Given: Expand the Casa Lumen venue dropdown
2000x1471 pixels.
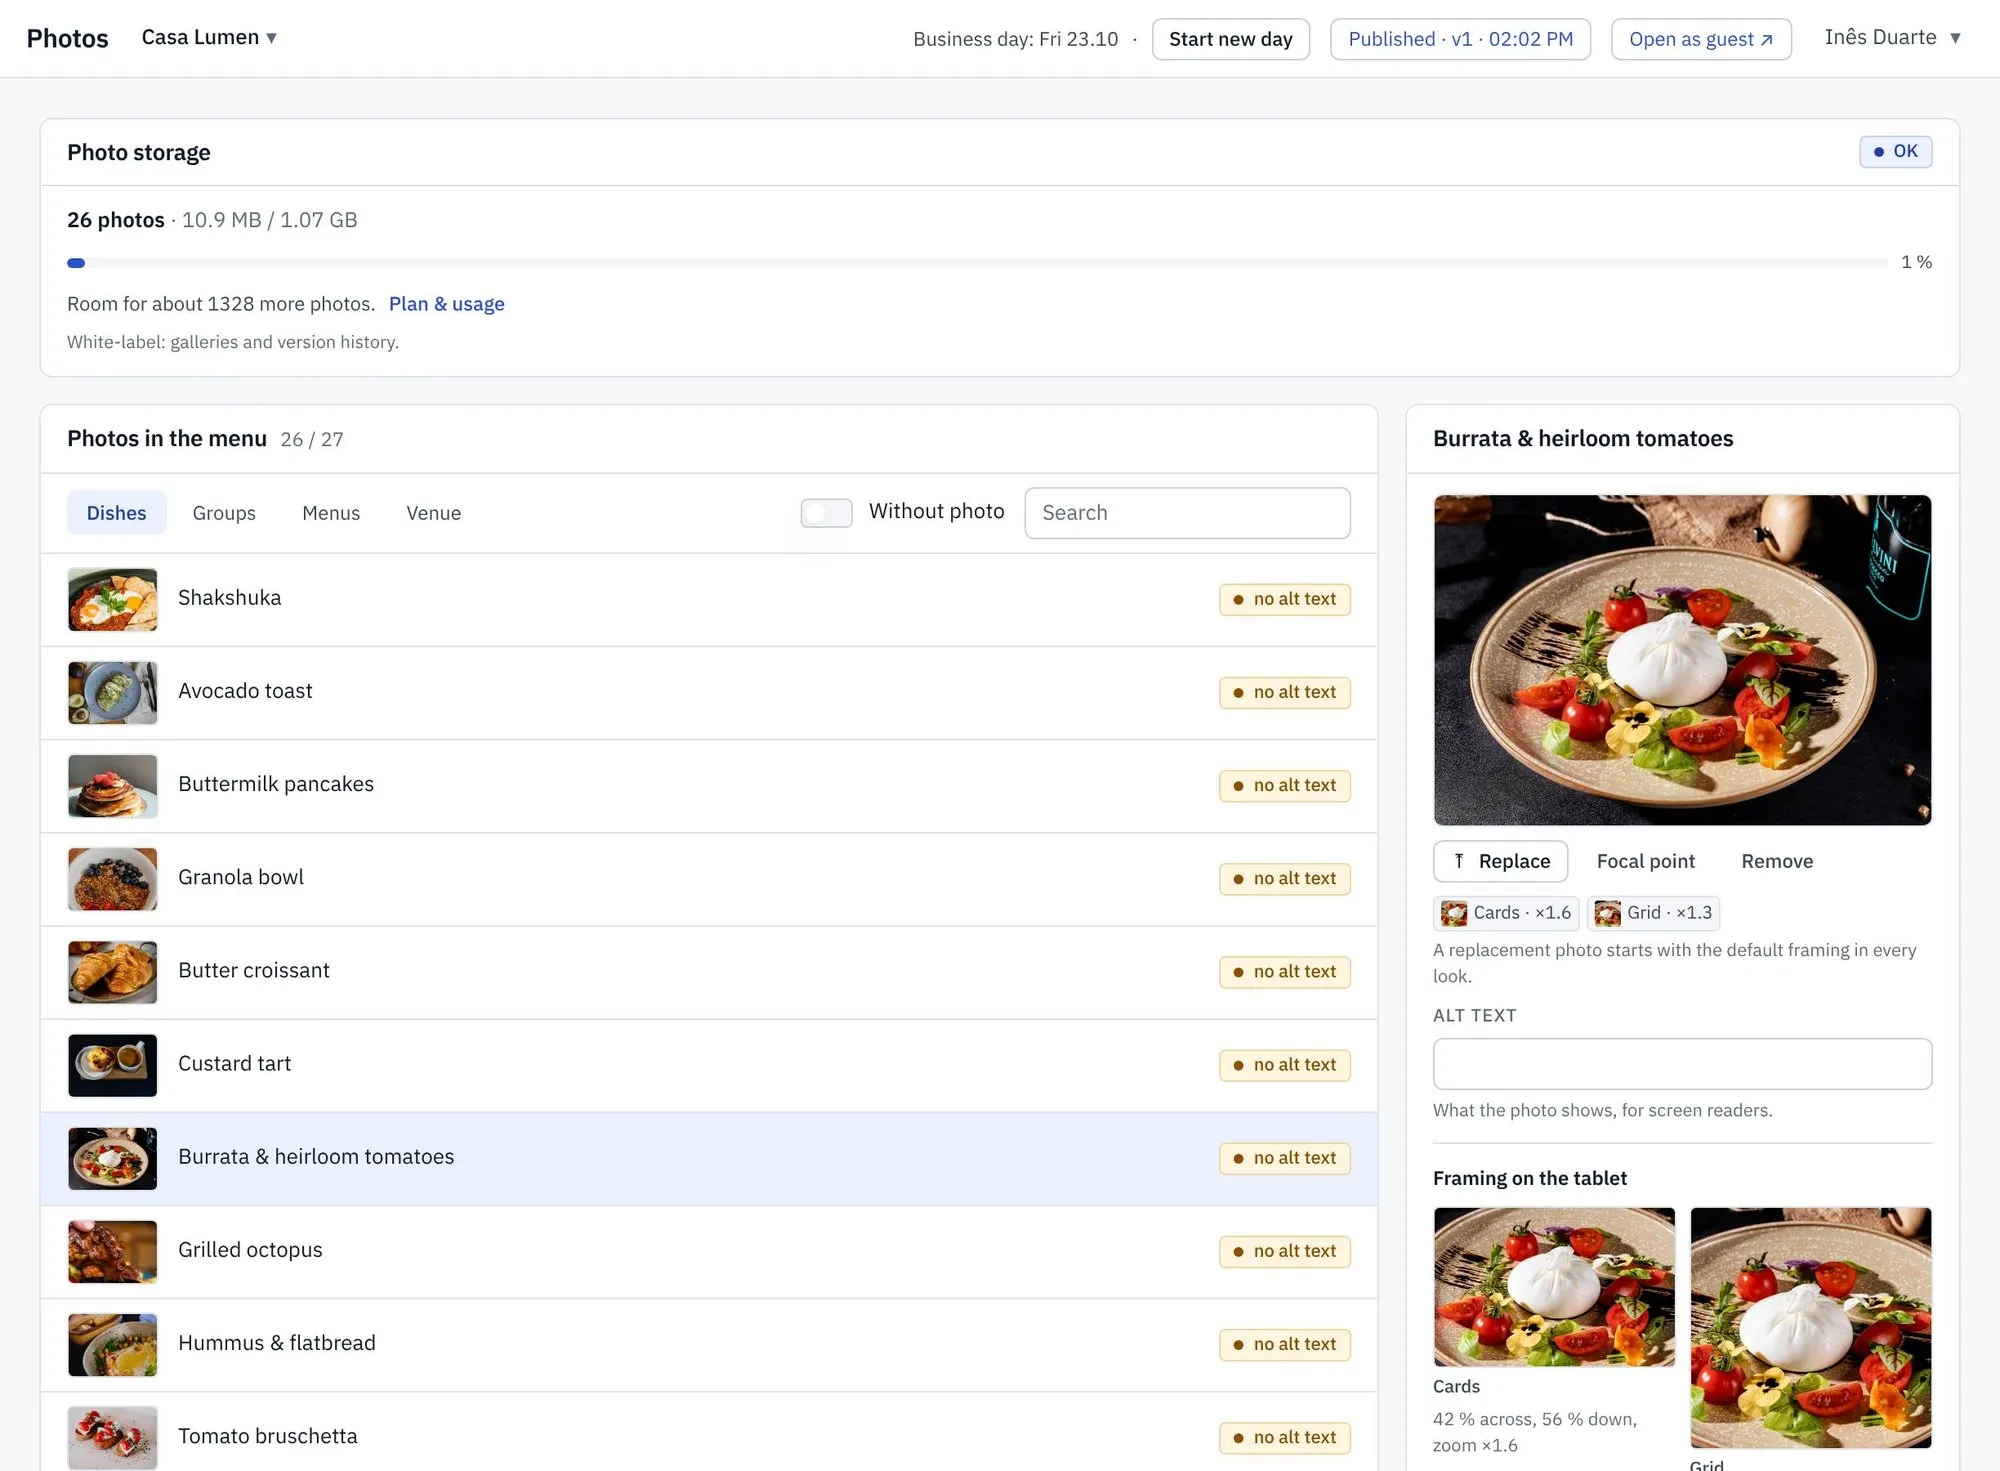Looking at the screenshot, I should (209, 38).
